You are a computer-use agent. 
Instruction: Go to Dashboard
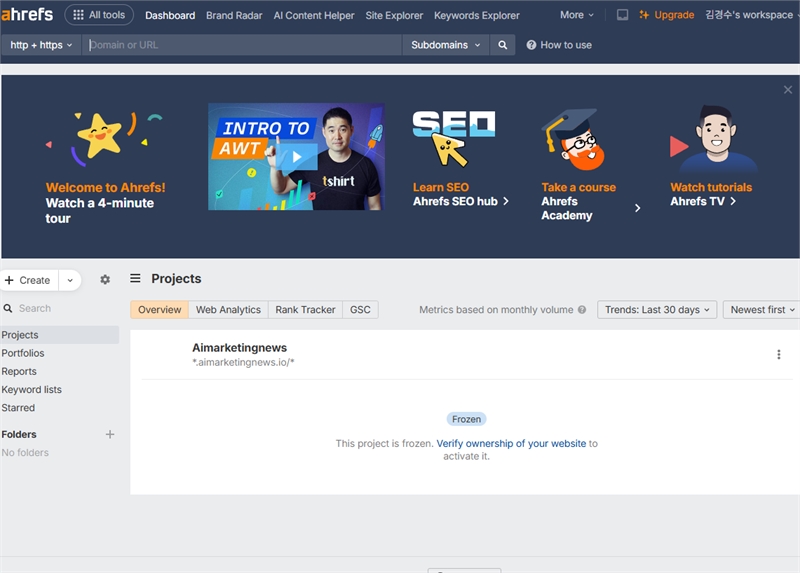(x=170, y=15)
